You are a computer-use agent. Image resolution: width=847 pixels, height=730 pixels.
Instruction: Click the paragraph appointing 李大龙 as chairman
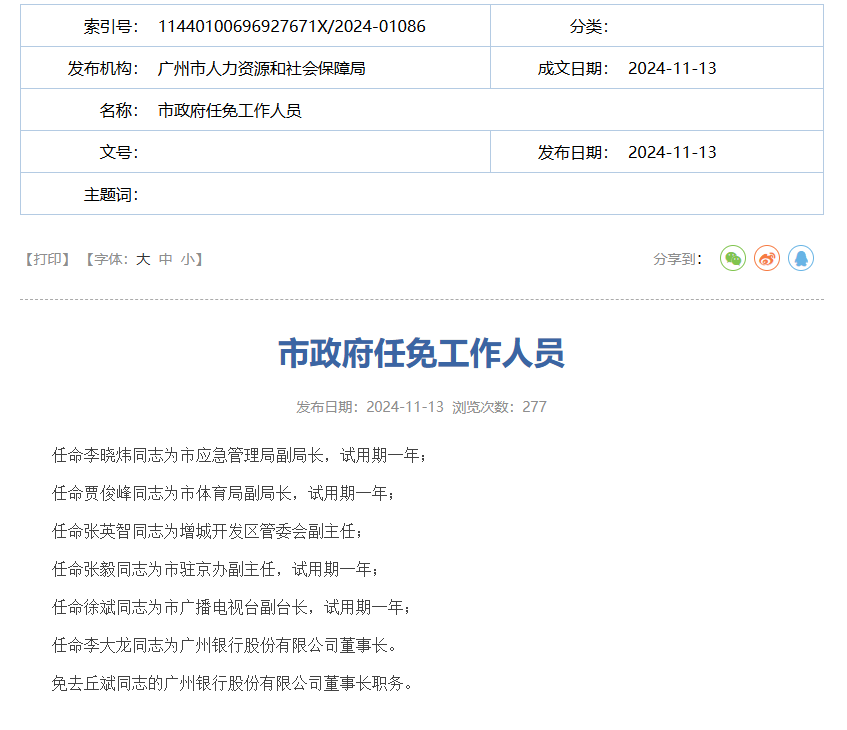(224, 645)
